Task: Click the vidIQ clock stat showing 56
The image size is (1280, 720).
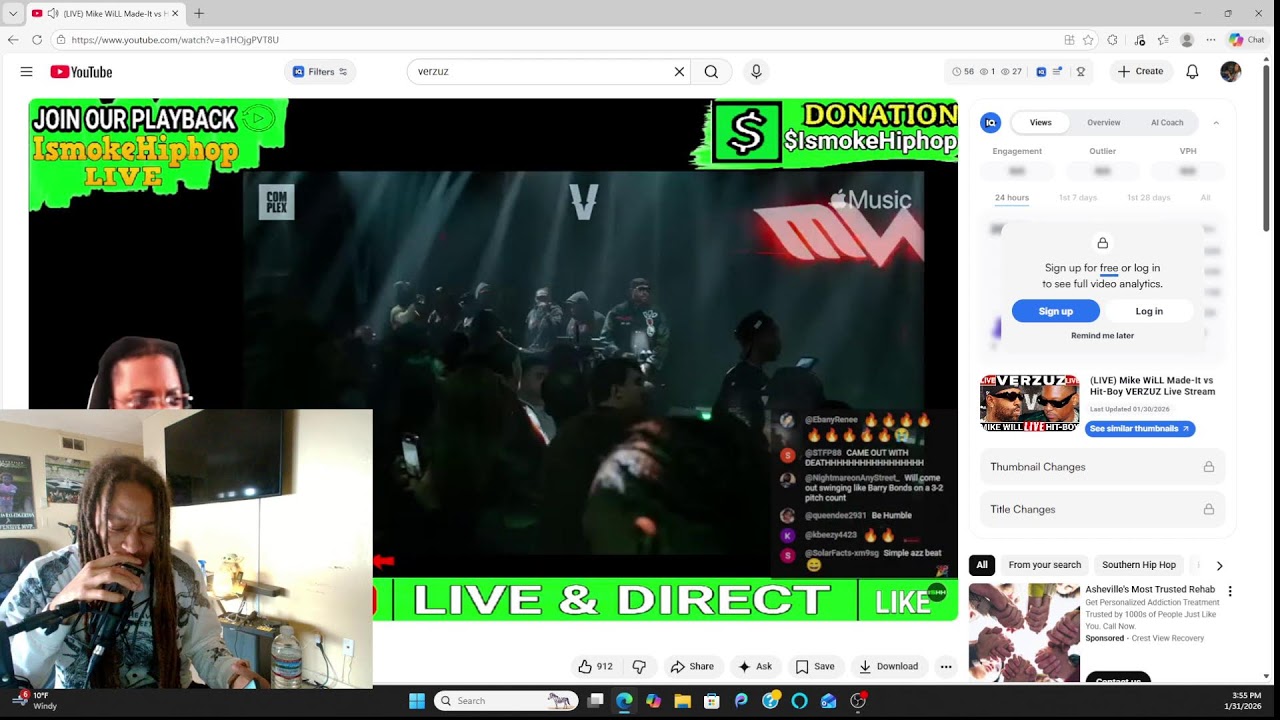Action: (x=963, y=72)
